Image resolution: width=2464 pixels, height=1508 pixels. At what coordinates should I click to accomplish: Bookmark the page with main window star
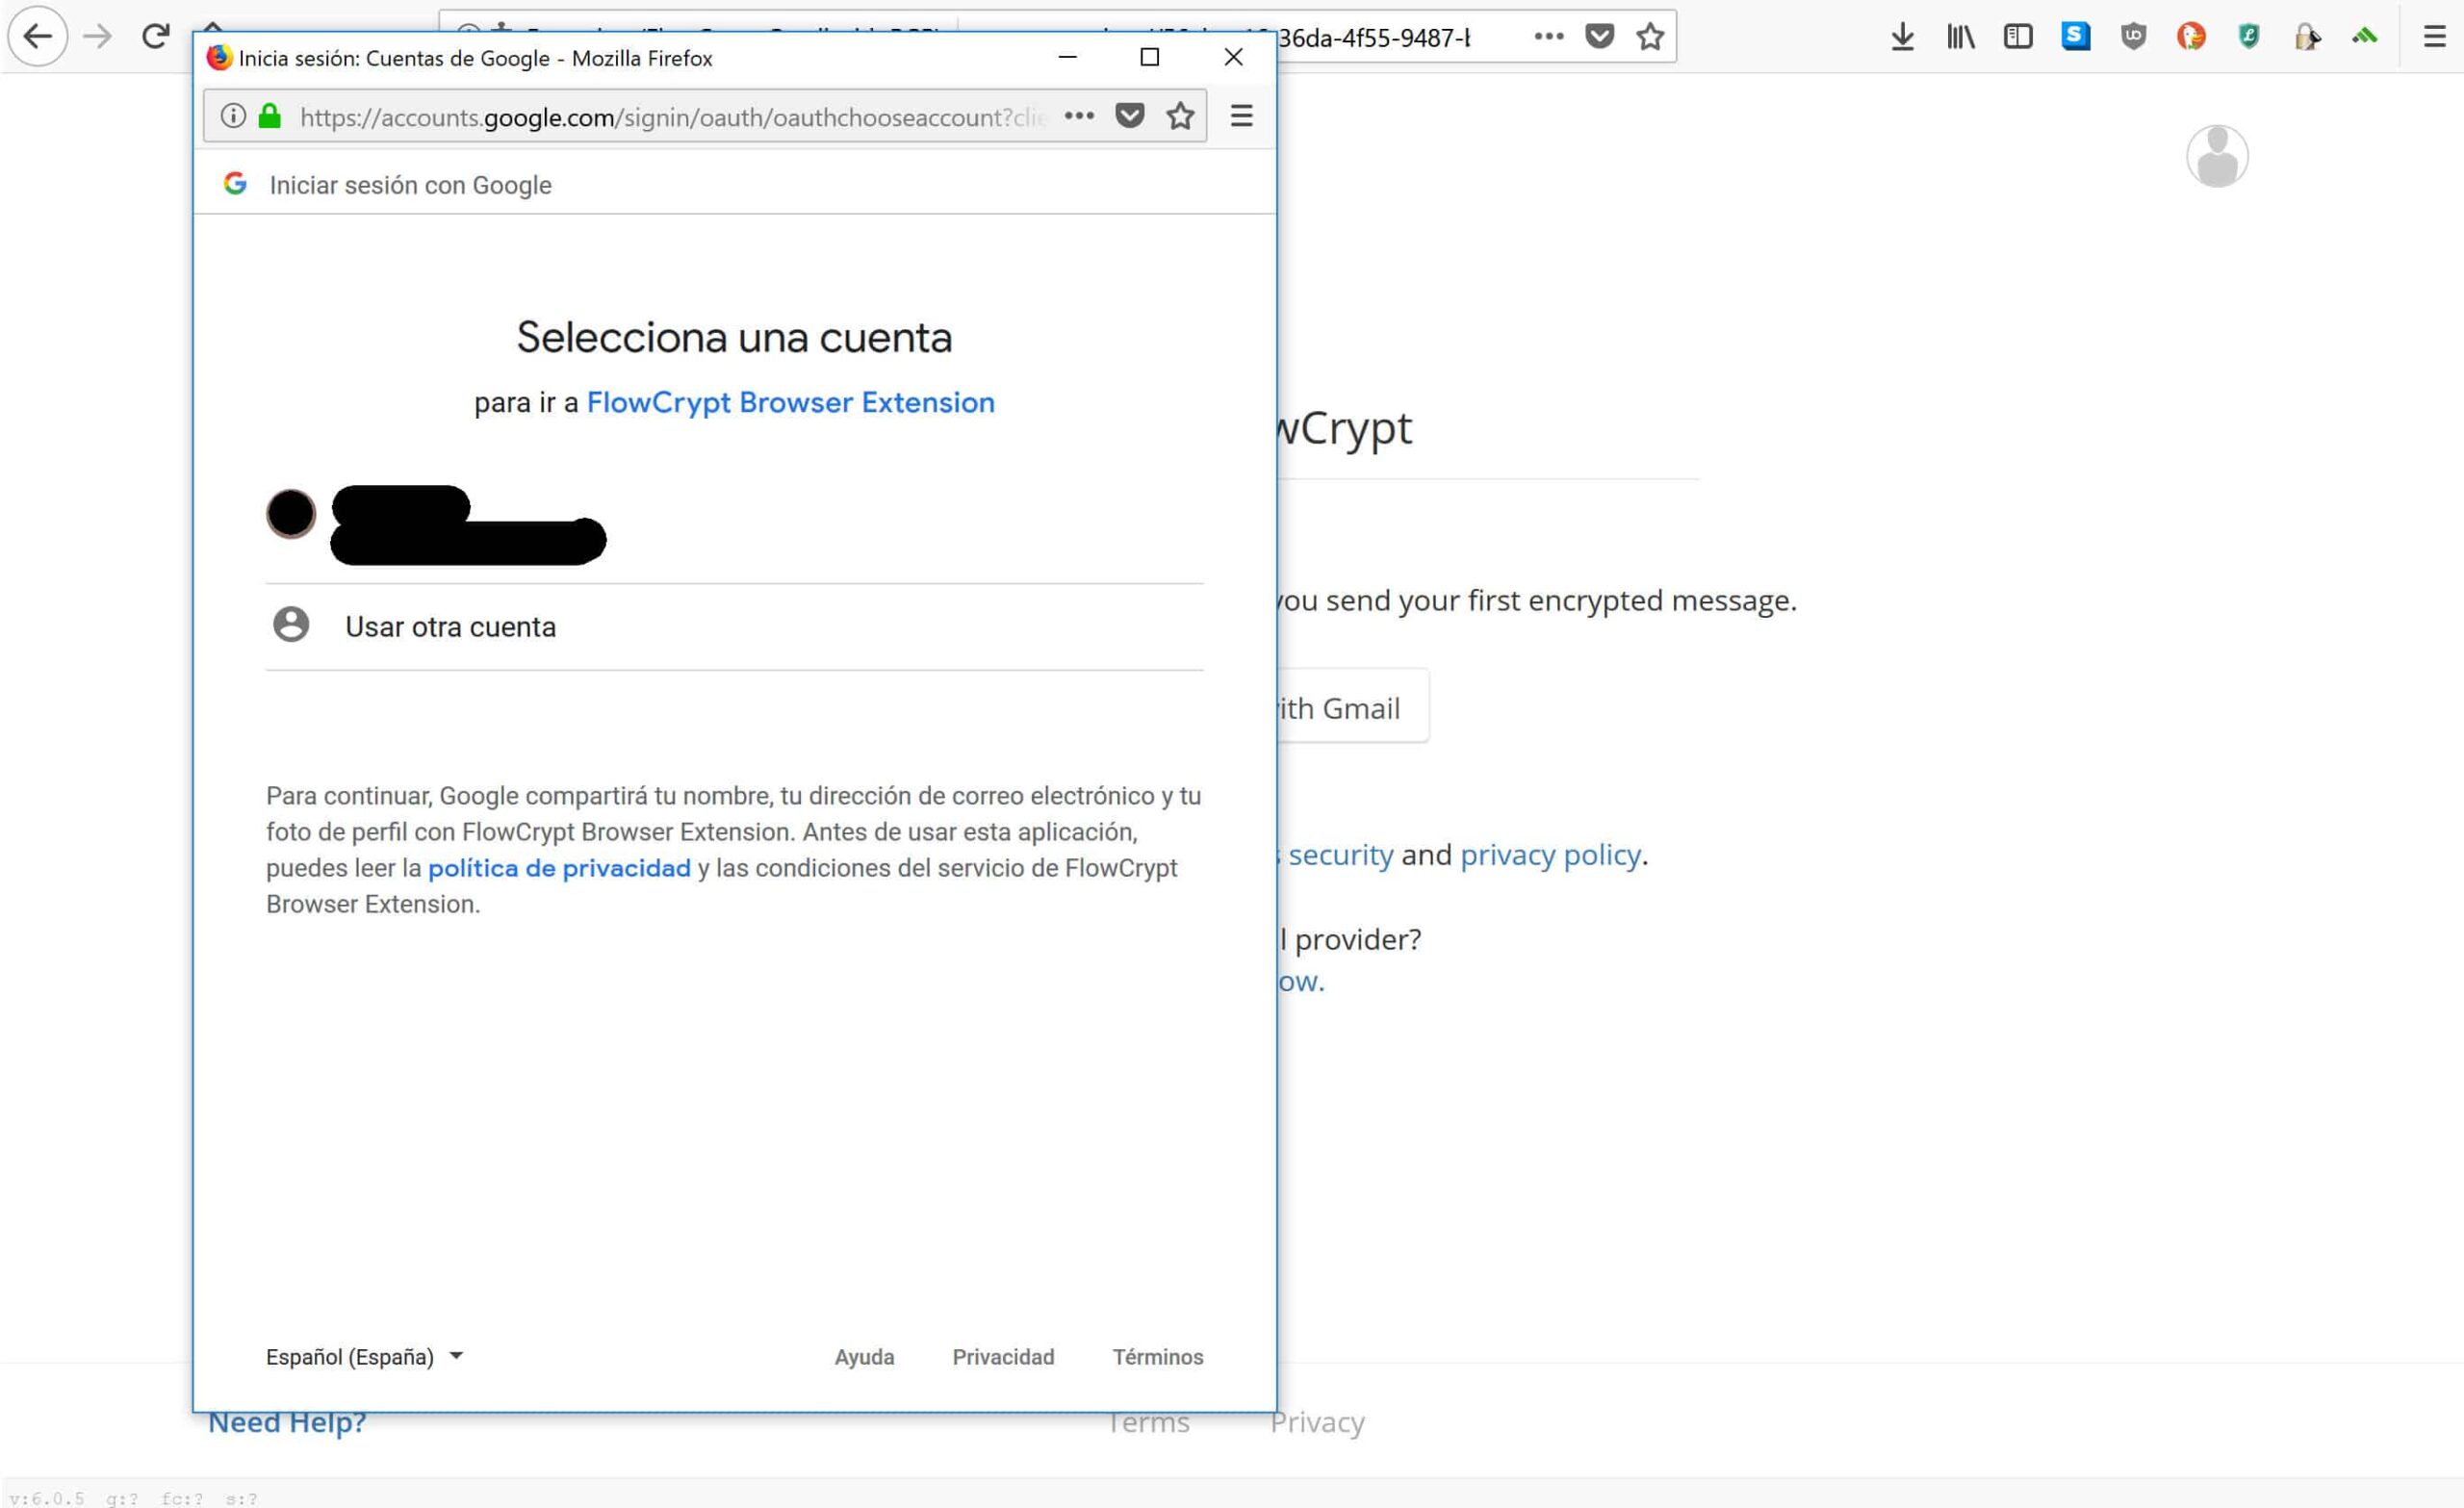(1650, 37)
